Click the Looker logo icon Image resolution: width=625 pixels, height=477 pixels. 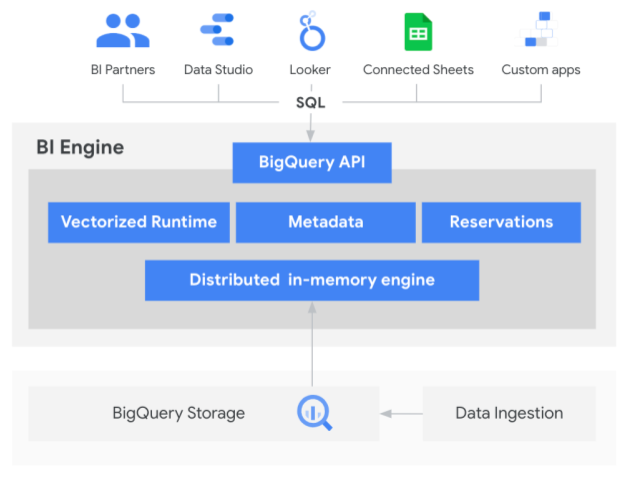point(312,31)
